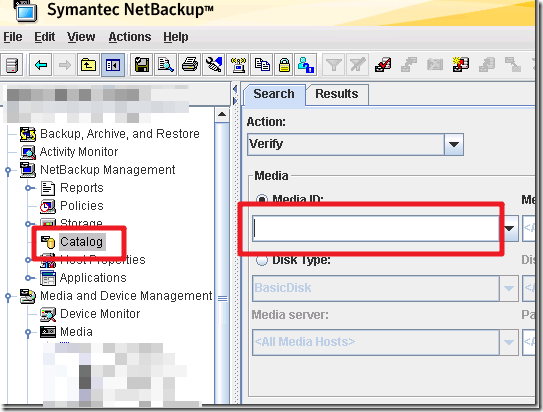The image size is (543, 412).
Task: Open the Actions menu
Action: tap(130, 37)
